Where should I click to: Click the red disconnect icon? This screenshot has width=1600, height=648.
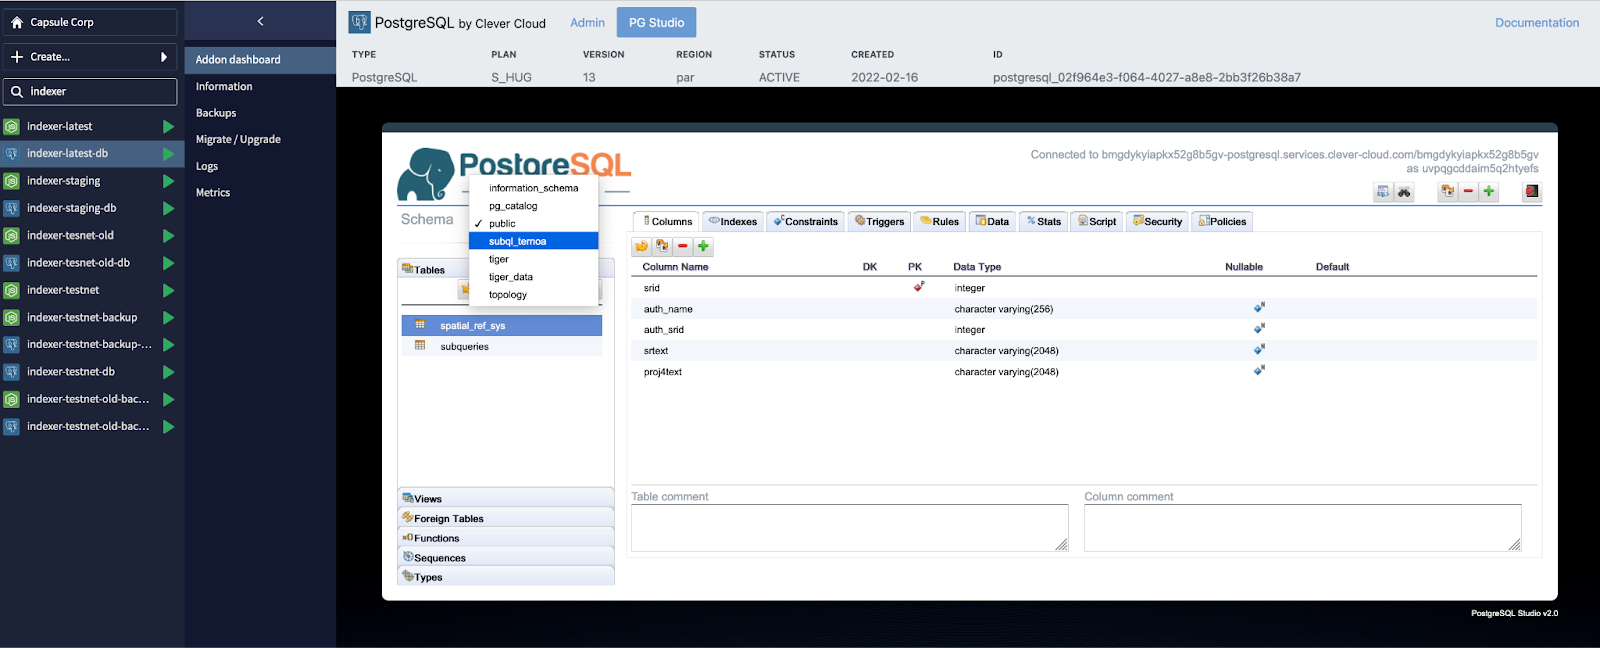click(1531, 192)
